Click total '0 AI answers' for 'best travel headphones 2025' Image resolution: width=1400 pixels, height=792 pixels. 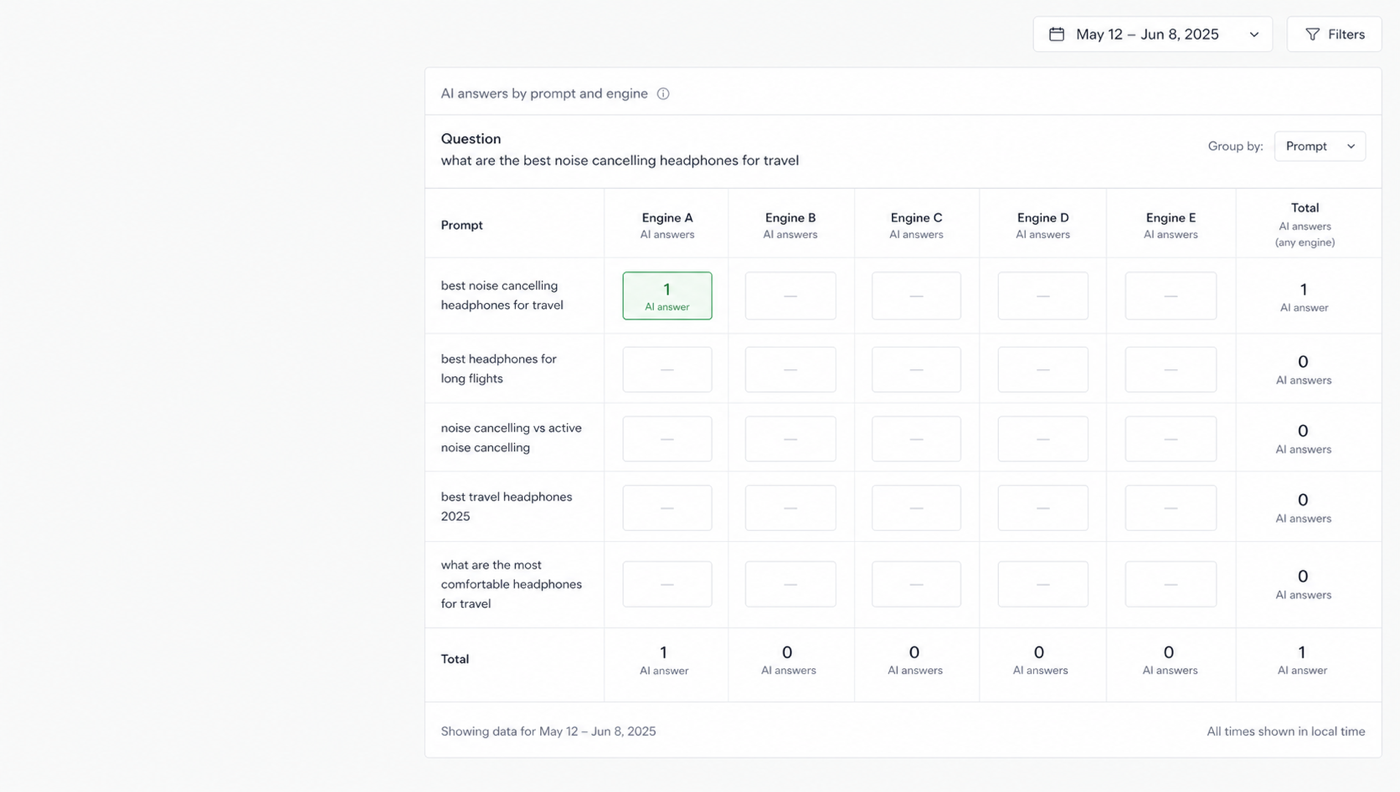coord(1303,507)
